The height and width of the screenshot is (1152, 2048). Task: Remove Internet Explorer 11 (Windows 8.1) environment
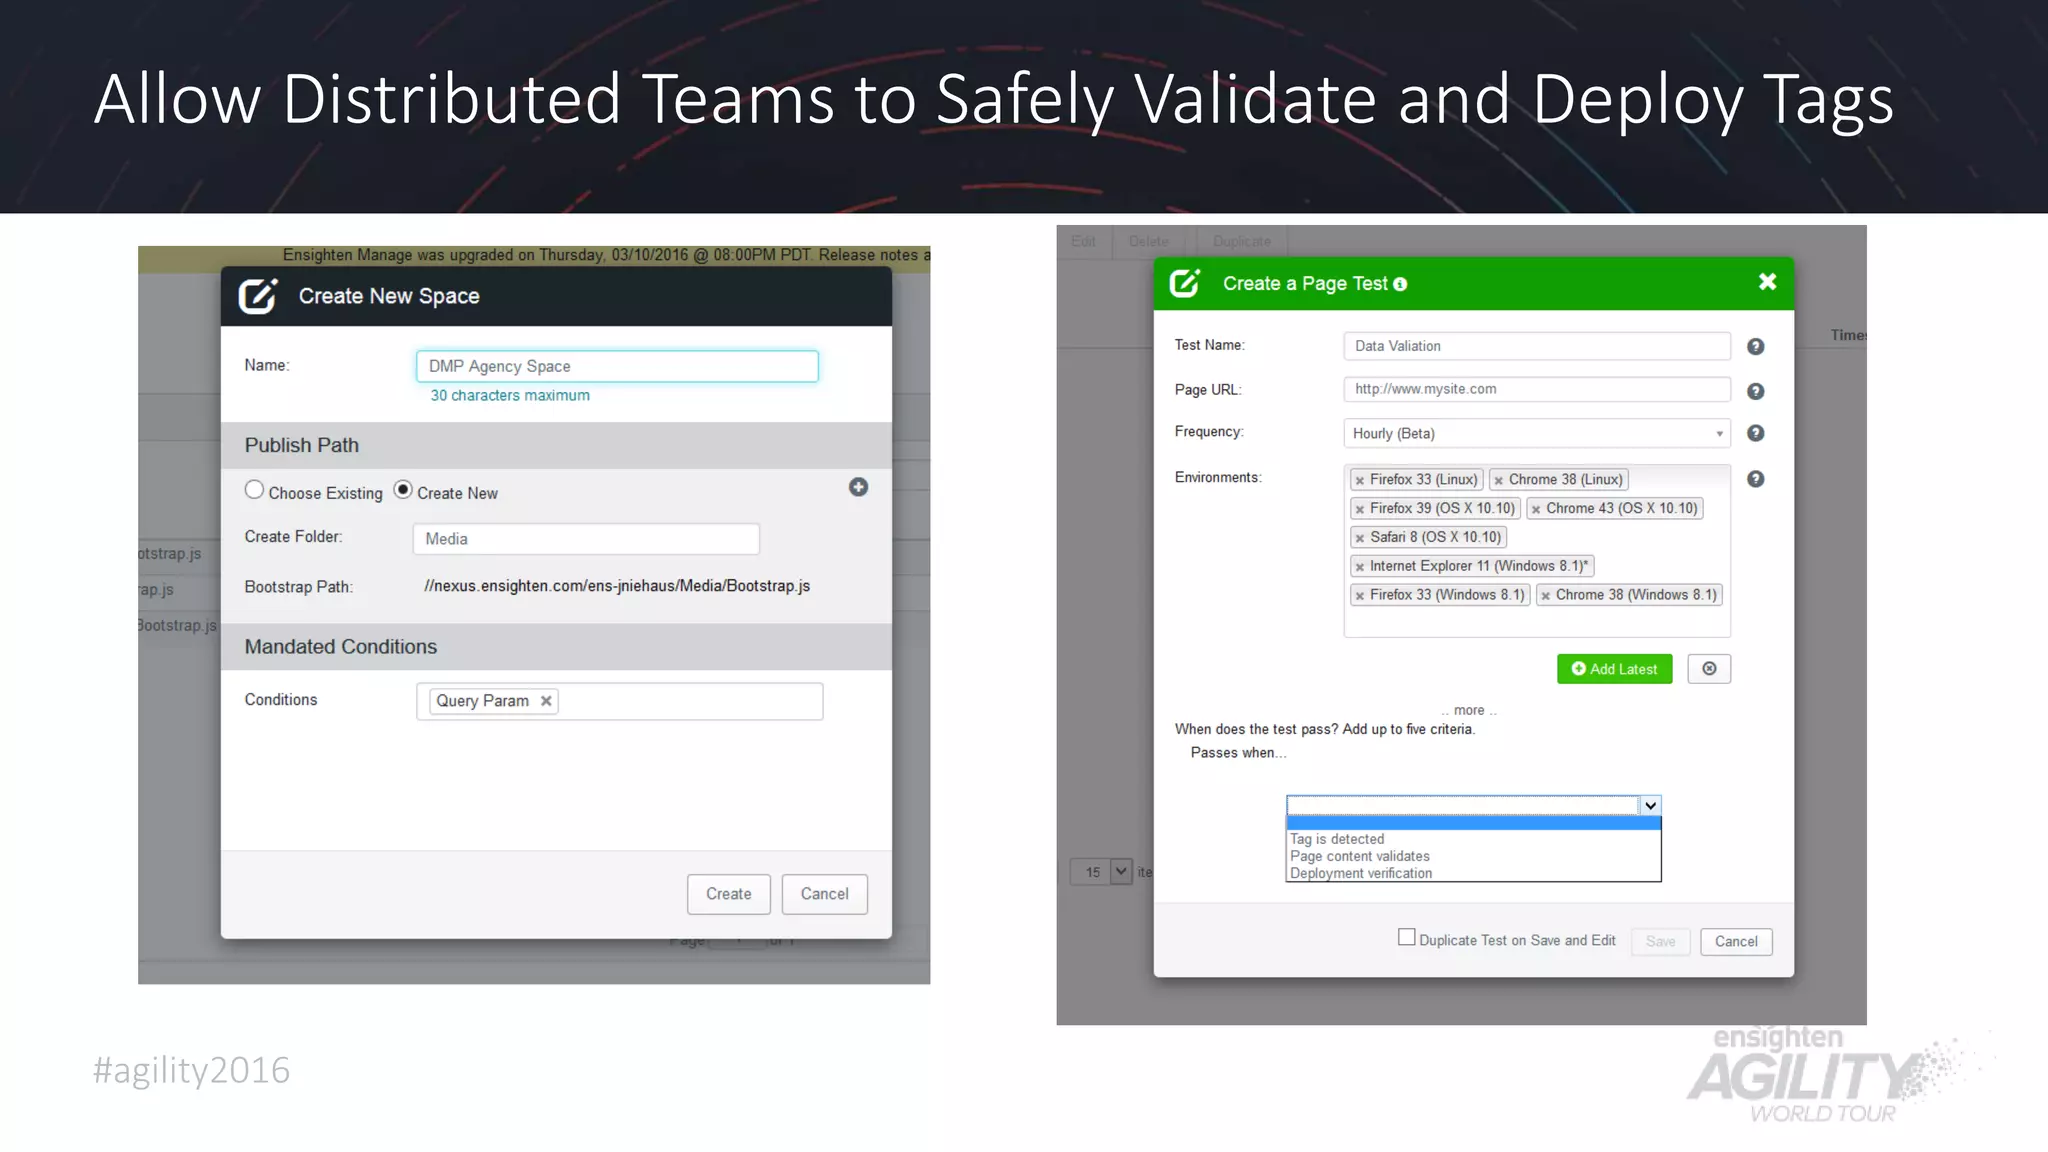(1360, 567)
